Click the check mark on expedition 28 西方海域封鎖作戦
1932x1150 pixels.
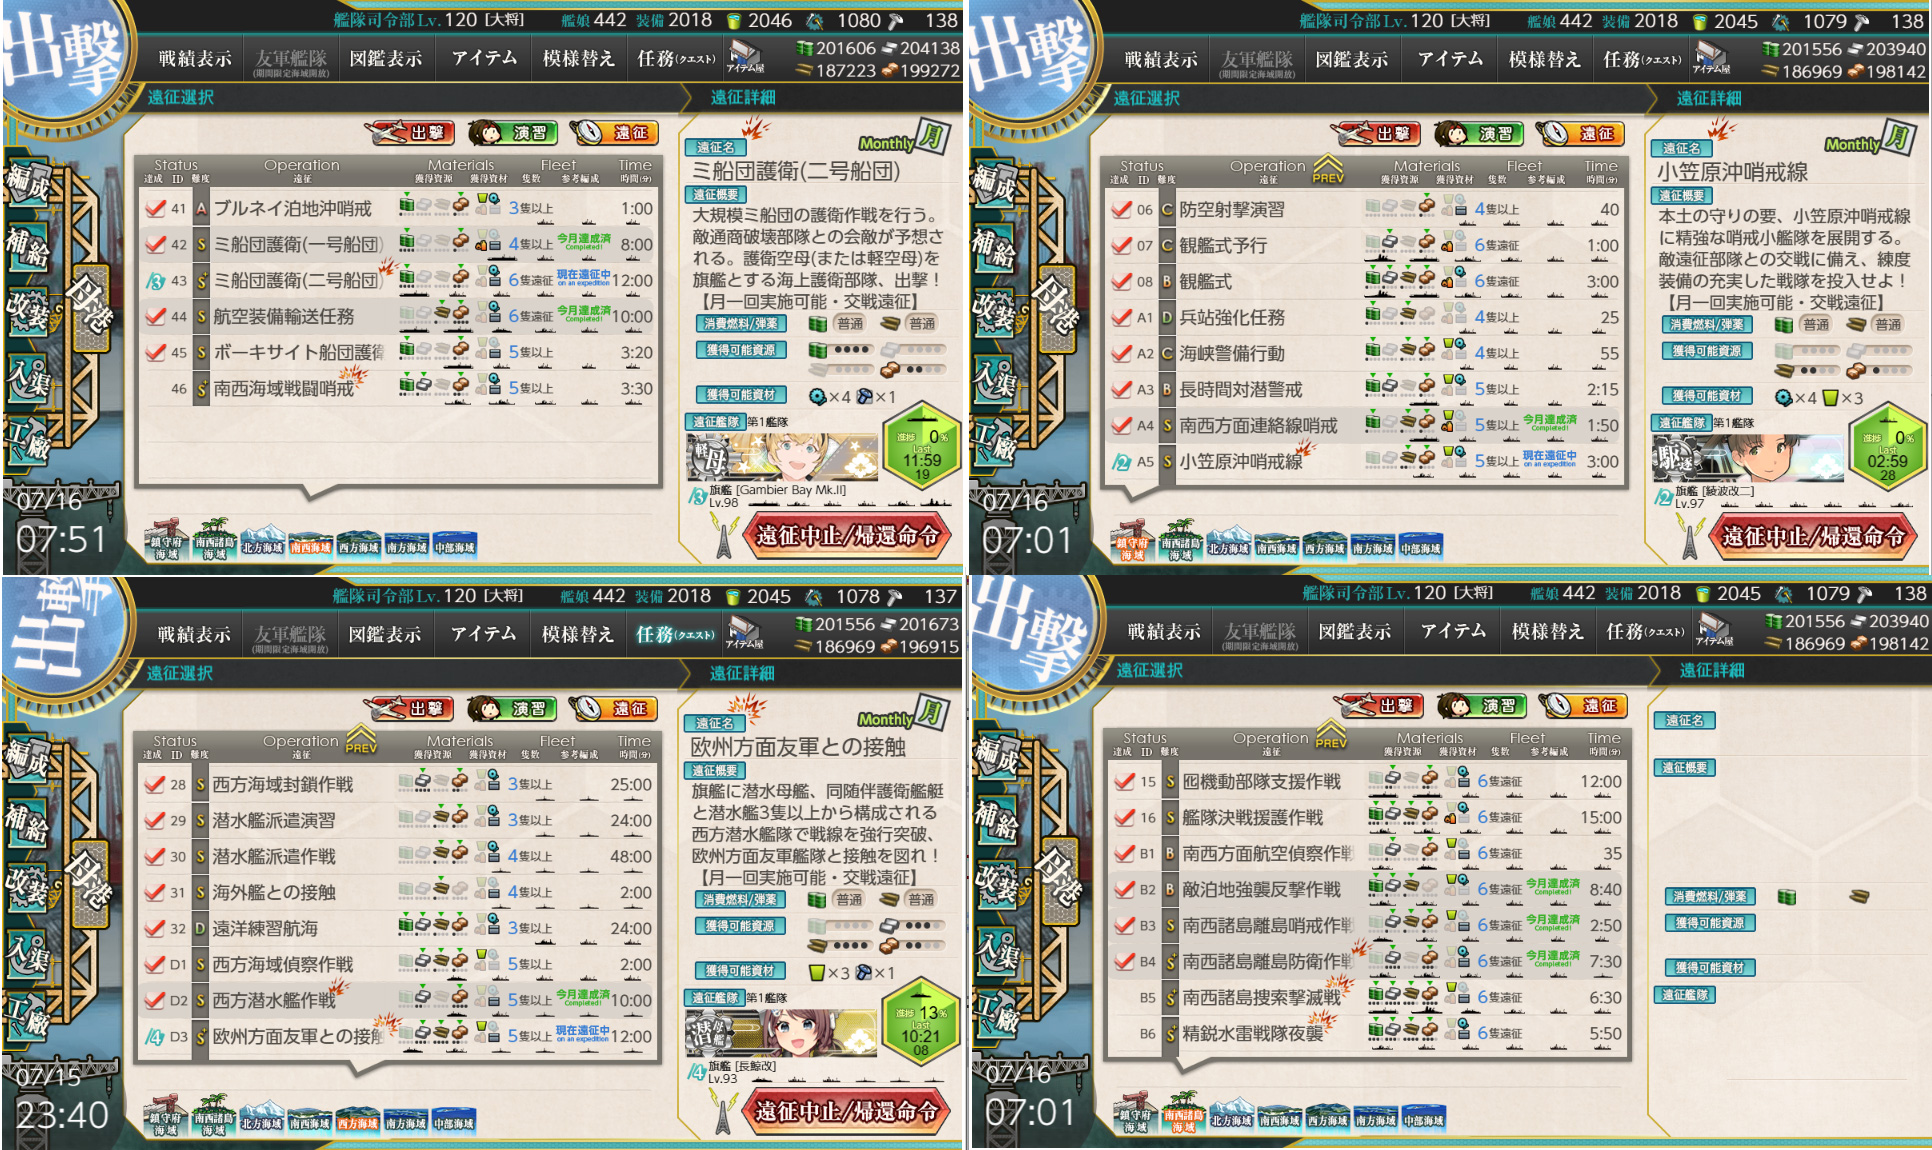point(154,784)
